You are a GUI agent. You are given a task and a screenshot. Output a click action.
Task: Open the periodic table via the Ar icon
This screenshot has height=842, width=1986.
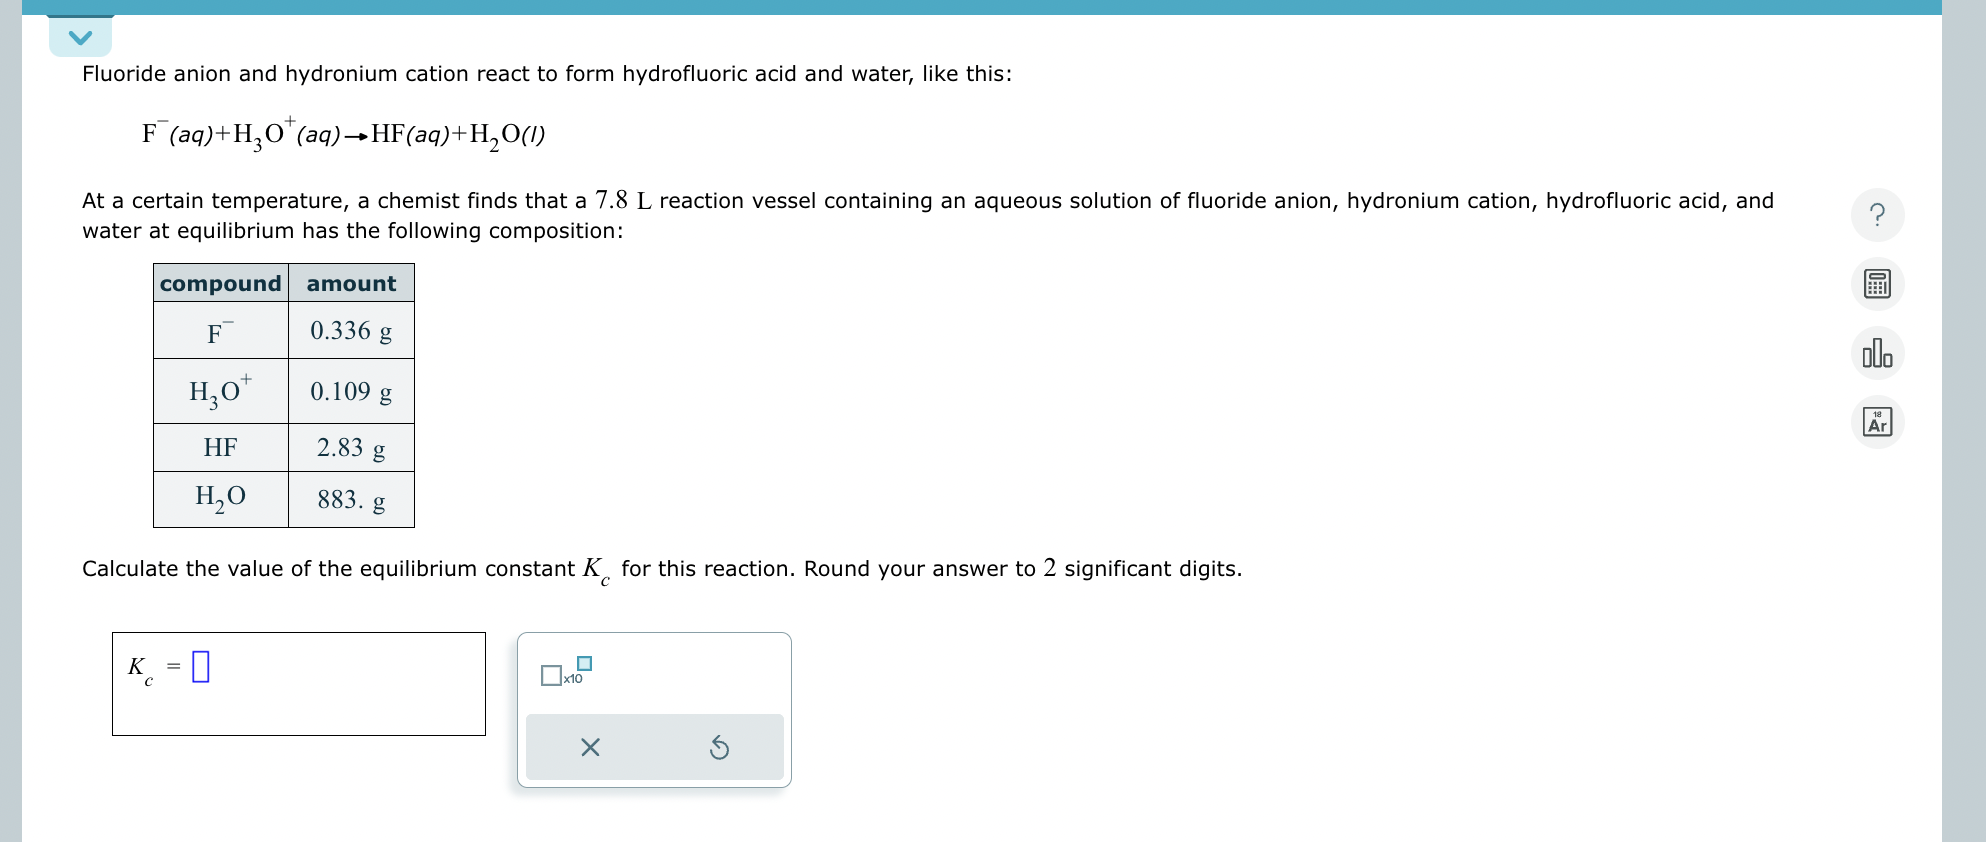tap(1877, 421)
